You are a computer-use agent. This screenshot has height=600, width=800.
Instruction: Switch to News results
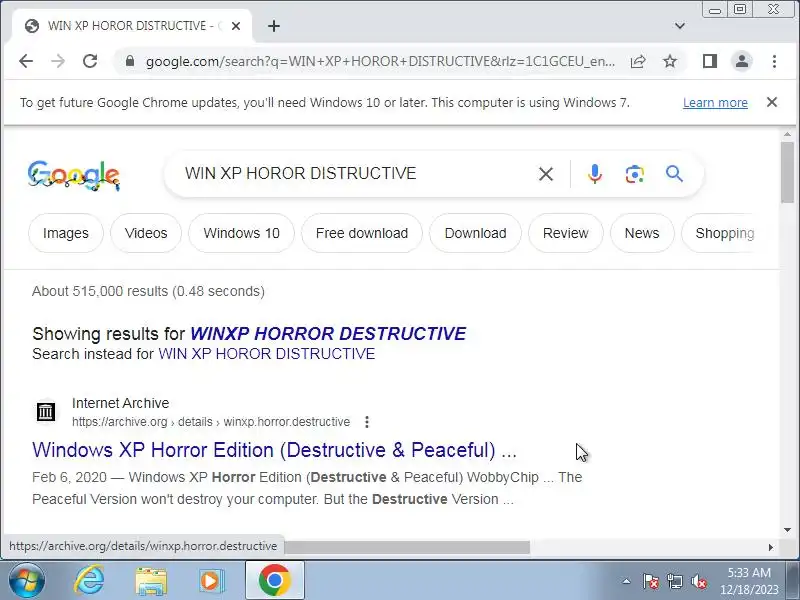(x=642, y=233)
